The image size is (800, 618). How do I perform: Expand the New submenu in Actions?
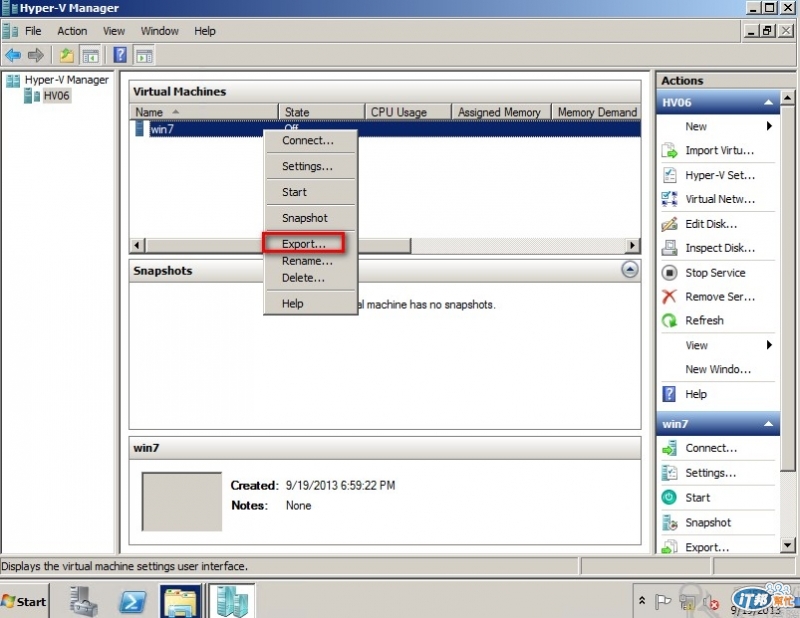coord(769,126)
